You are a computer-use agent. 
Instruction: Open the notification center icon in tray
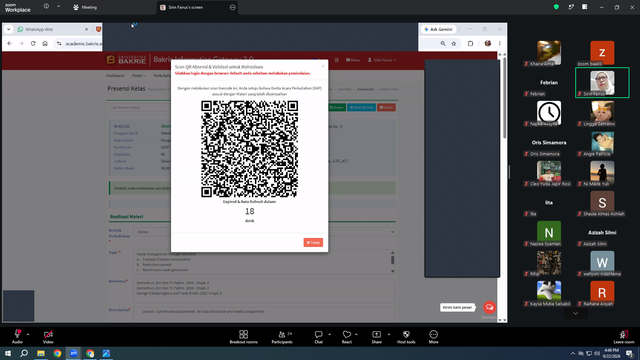(x=629, y=353)
